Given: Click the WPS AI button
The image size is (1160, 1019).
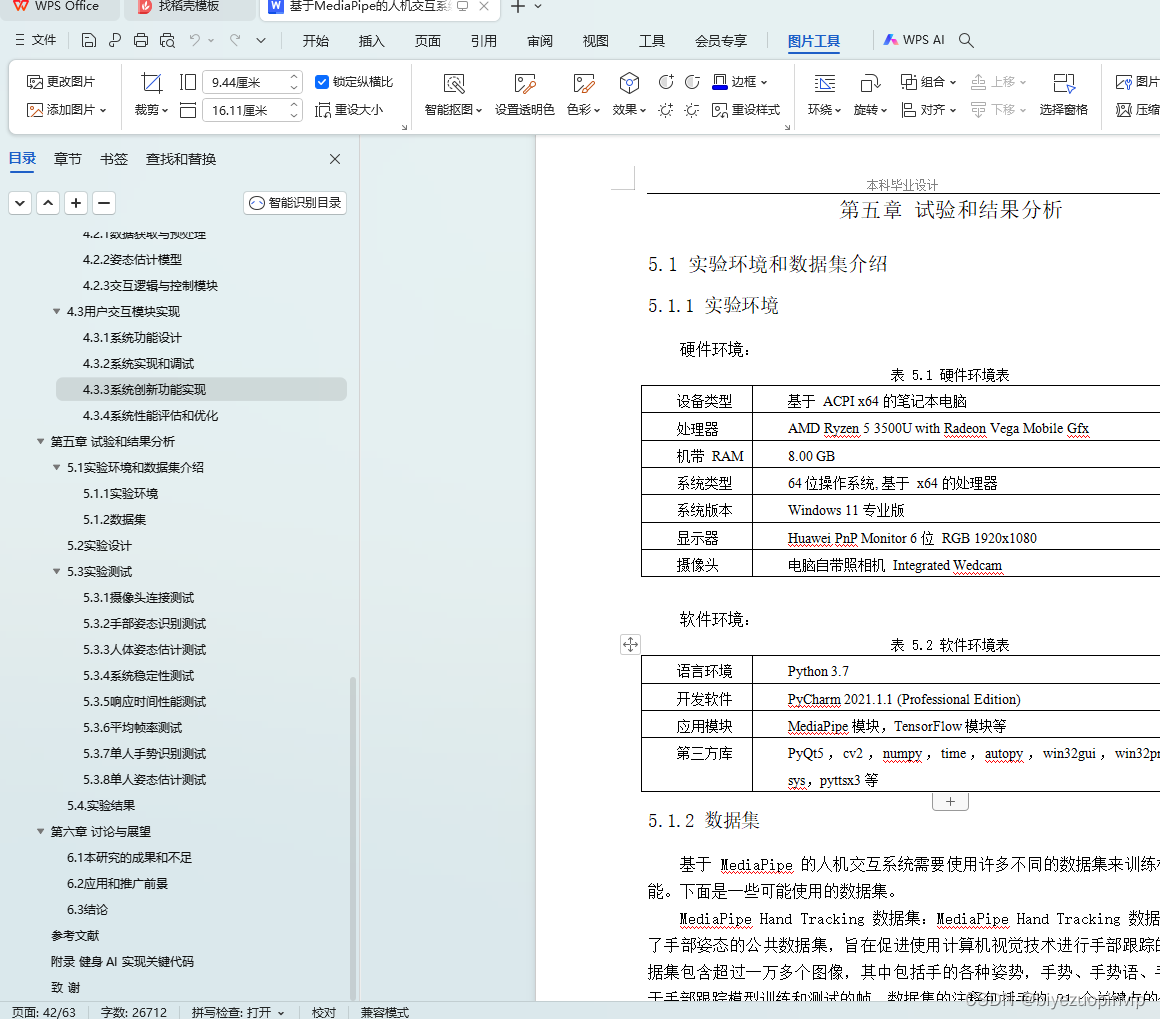Looking at the screenshot, I should click(914, 40).
